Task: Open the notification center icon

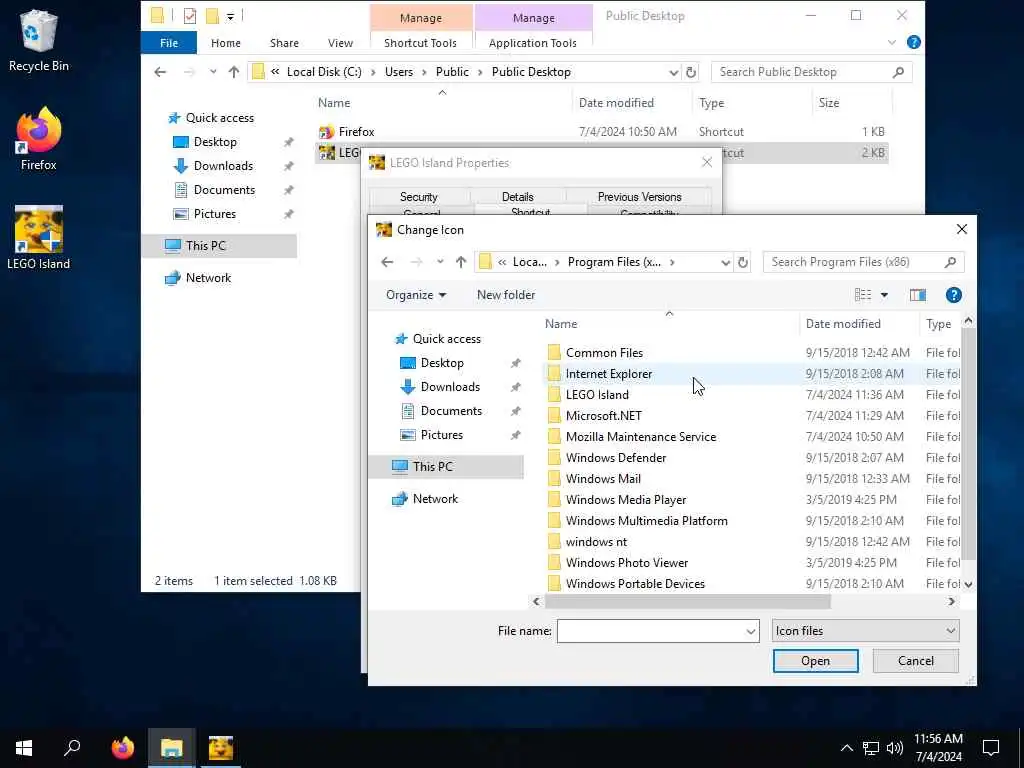Action: [x=991, y=748]
